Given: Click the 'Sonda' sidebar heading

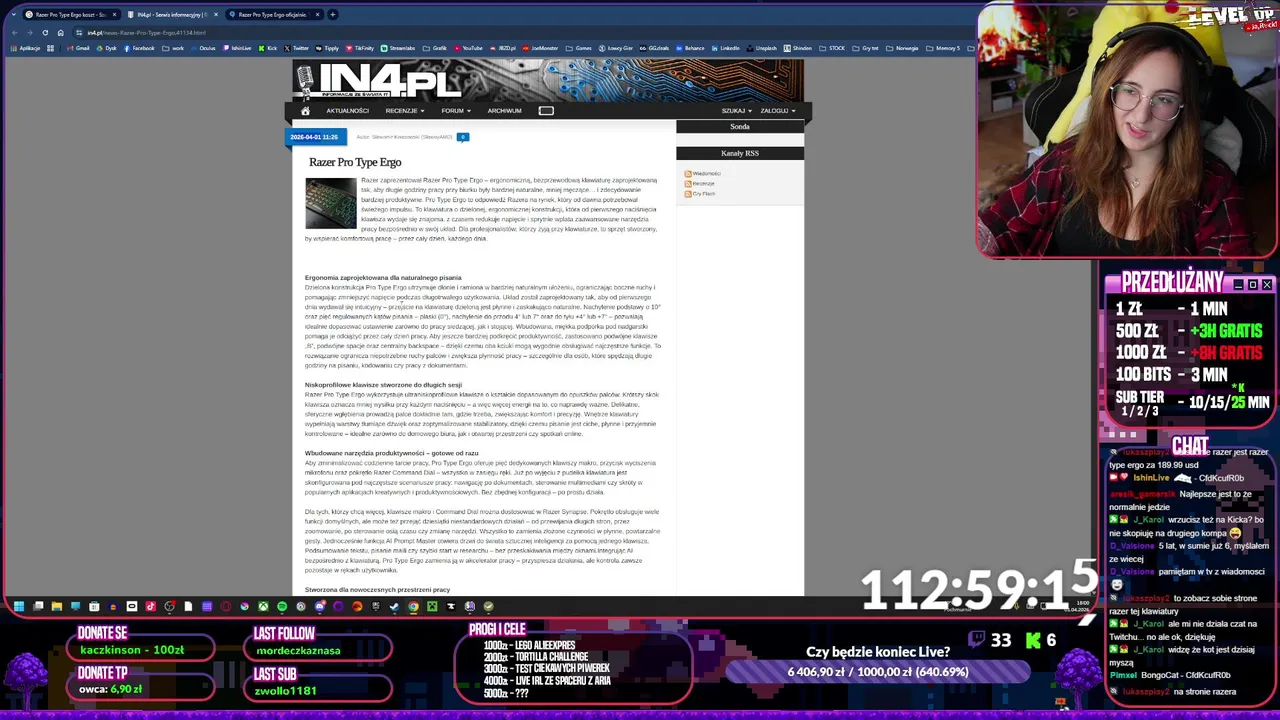Looking at the screenshot, I should tap(740, 127).
